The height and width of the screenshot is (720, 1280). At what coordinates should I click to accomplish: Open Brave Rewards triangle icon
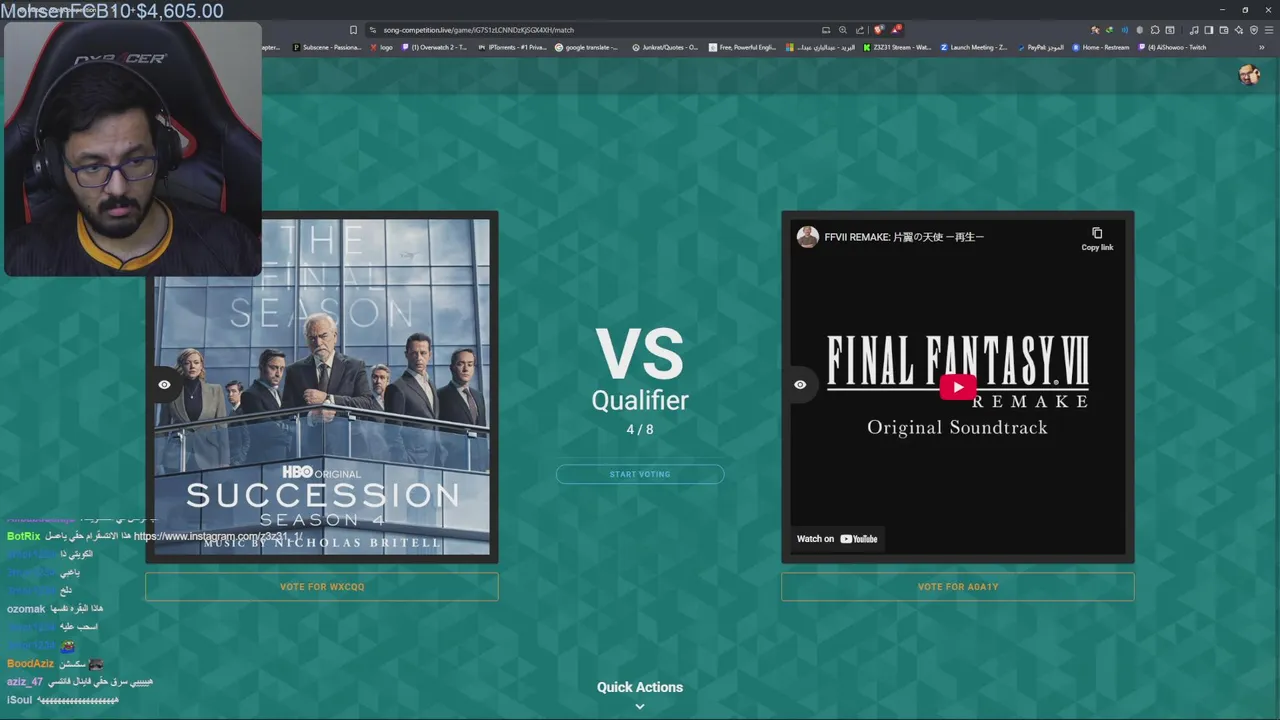pos(896,29)
